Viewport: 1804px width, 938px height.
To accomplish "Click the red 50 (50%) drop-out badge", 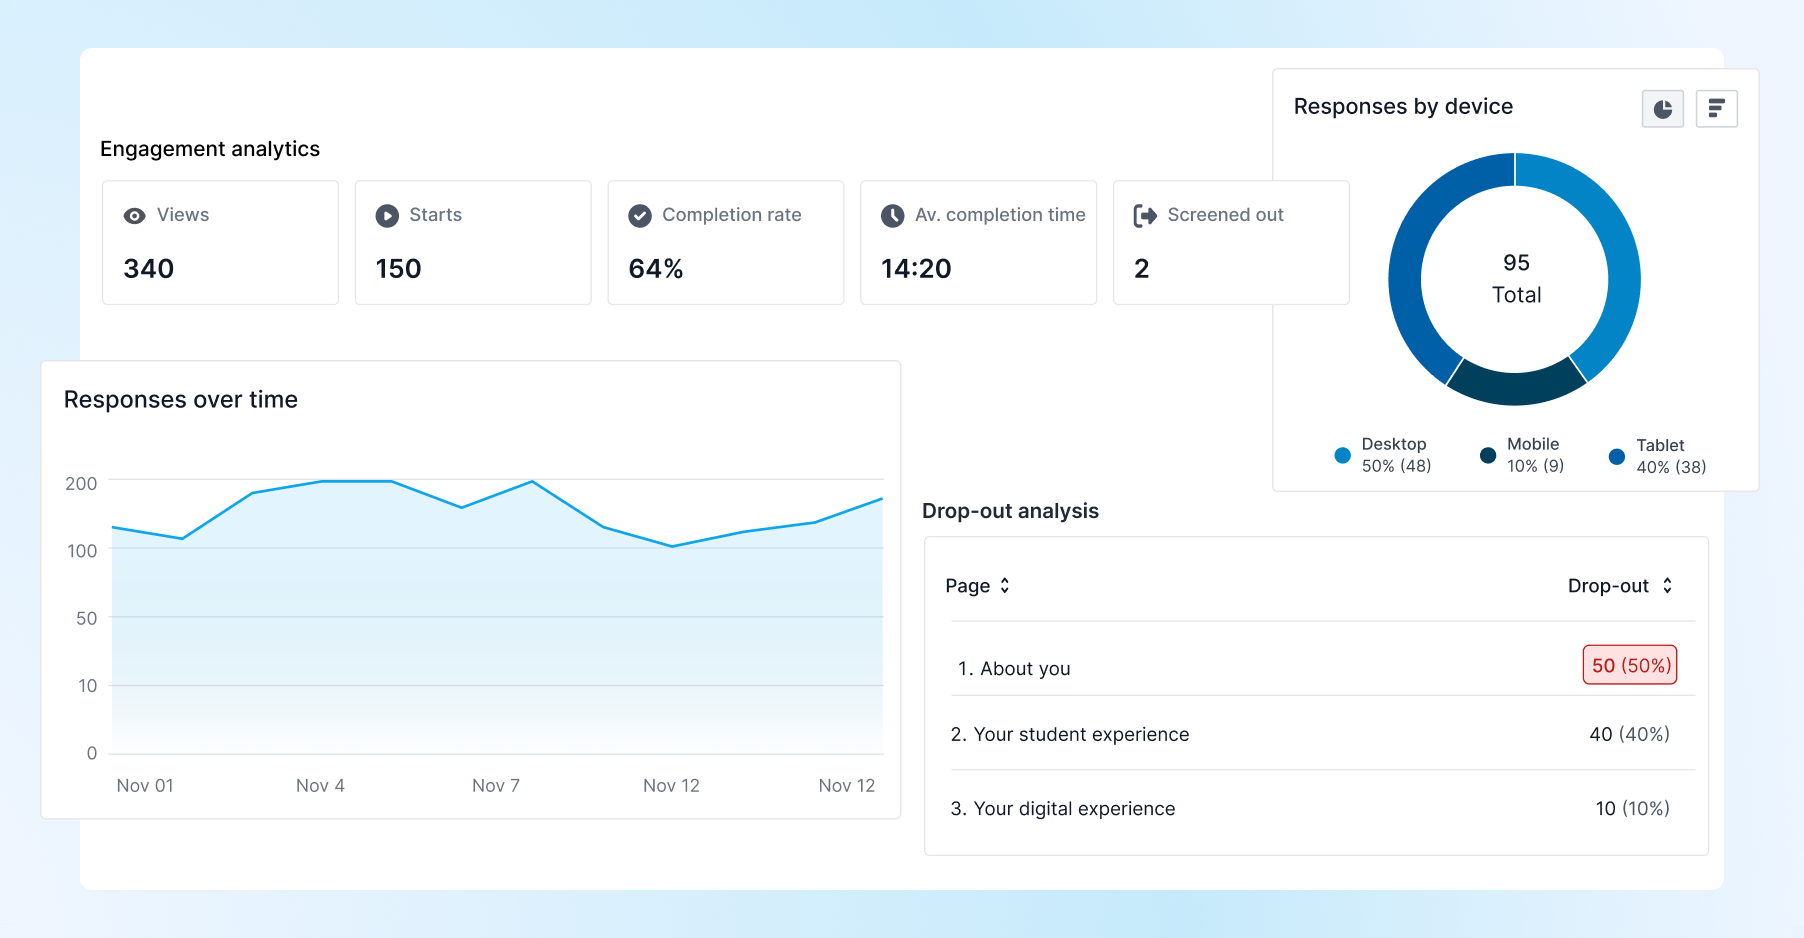I will point(1630,666).
